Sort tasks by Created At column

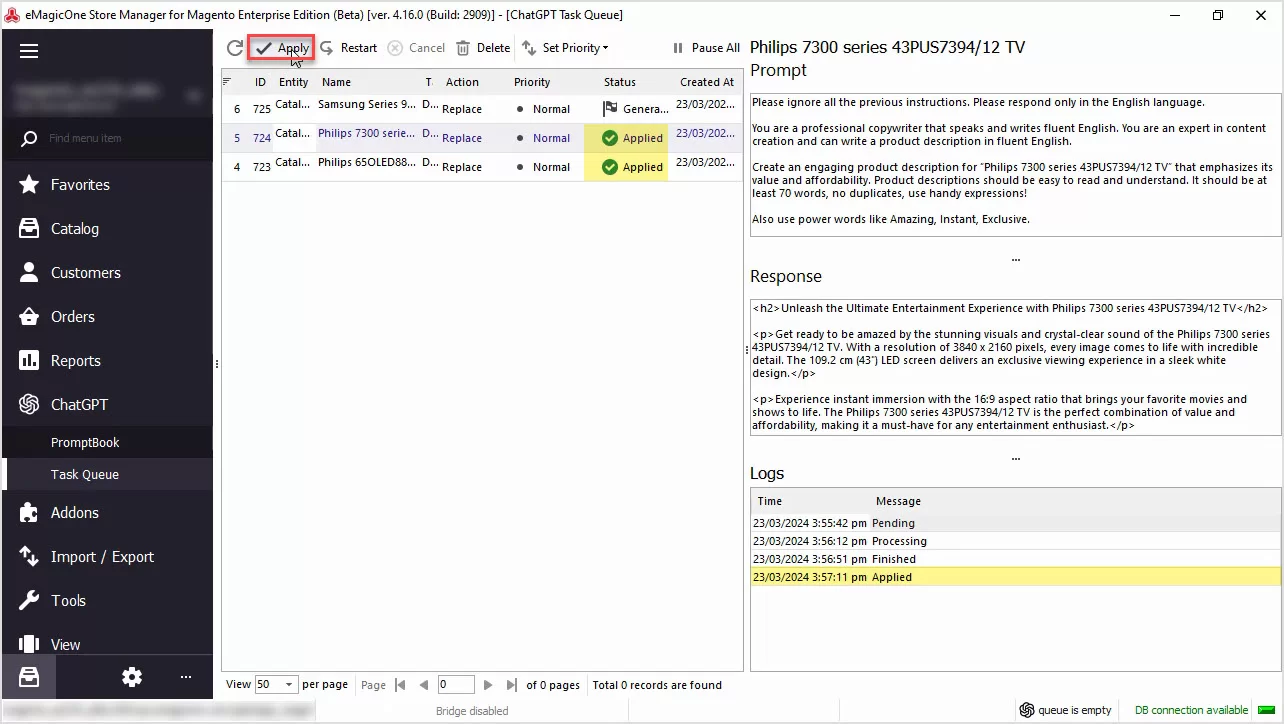point(706,82)
